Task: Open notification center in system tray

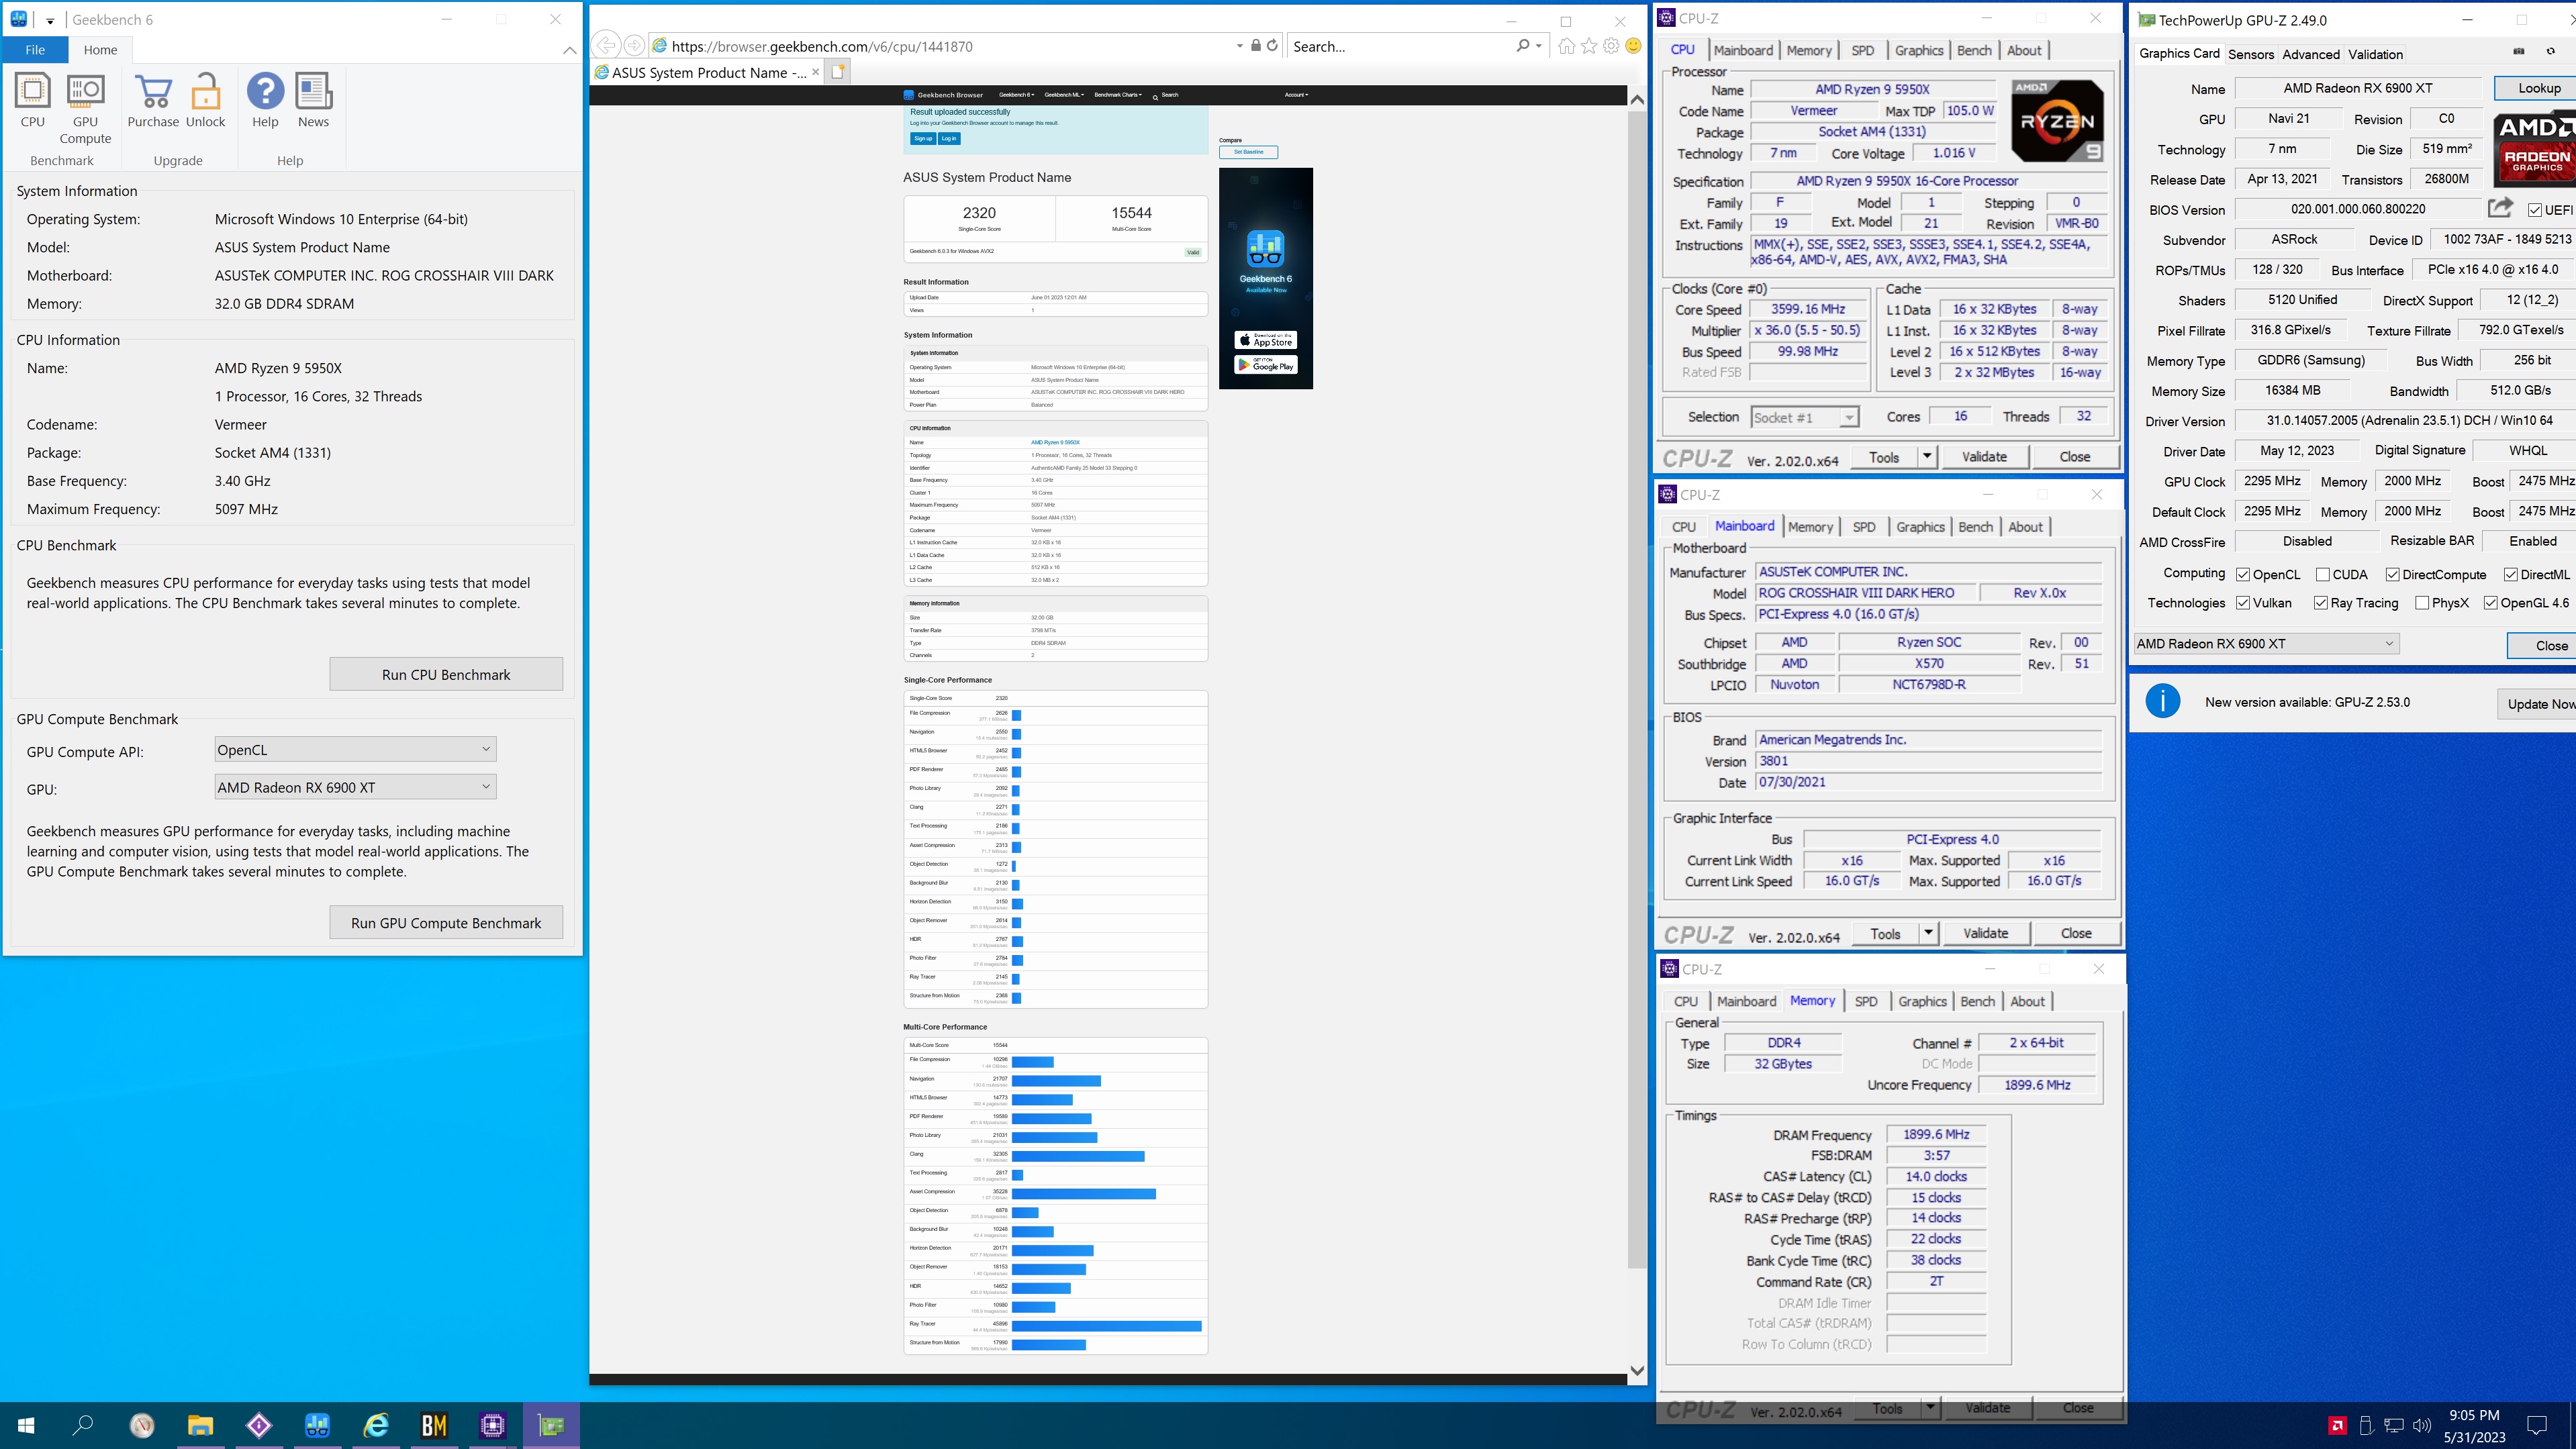Action: 2537,1425
